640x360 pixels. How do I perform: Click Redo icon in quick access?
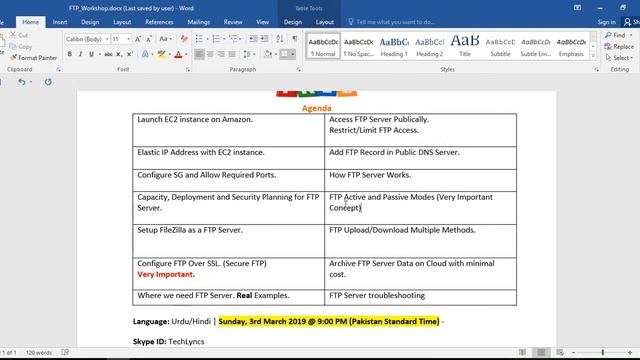click(48, 82)
